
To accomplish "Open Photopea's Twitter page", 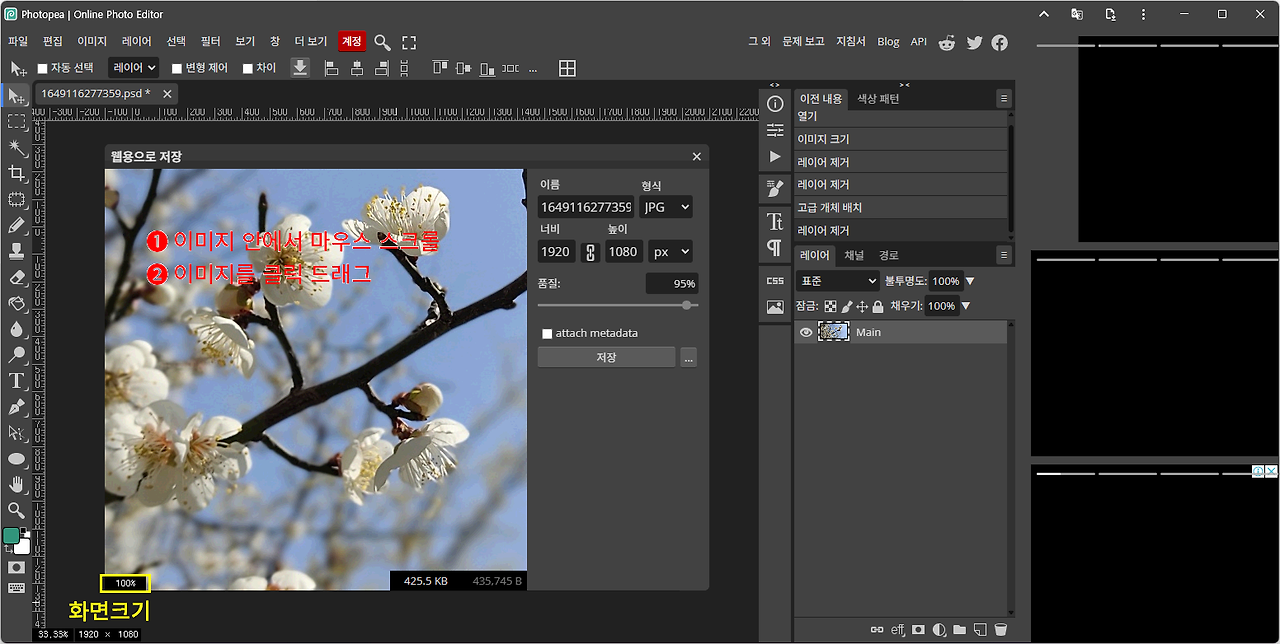I will 974,42.
